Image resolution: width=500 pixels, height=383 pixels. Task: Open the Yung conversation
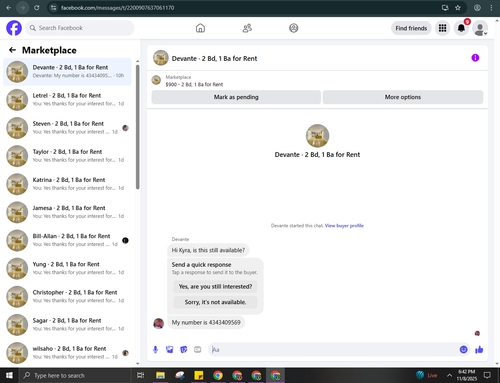[x=67, y=269]
